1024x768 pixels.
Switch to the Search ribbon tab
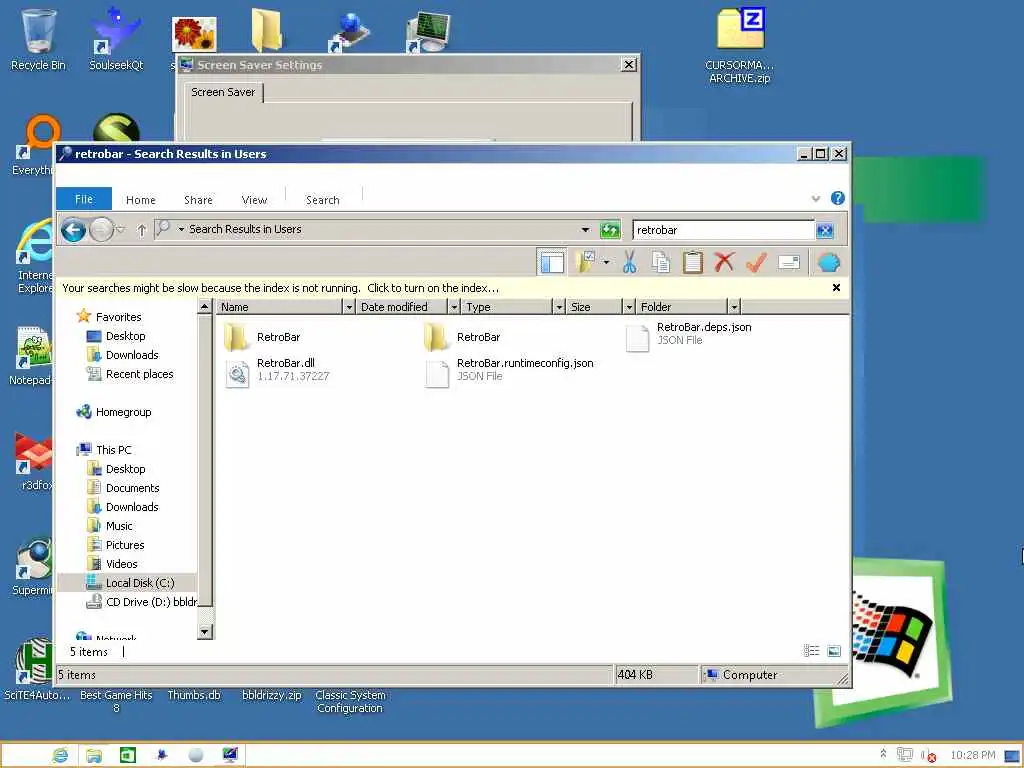[323, 200]
